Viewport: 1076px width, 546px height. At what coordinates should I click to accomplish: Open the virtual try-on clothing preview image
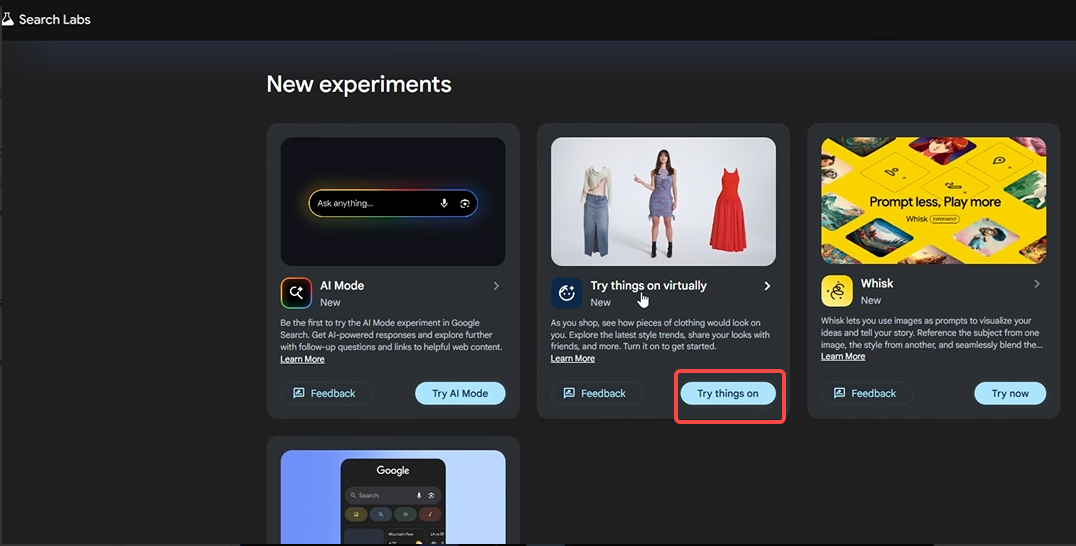(664, 202)
